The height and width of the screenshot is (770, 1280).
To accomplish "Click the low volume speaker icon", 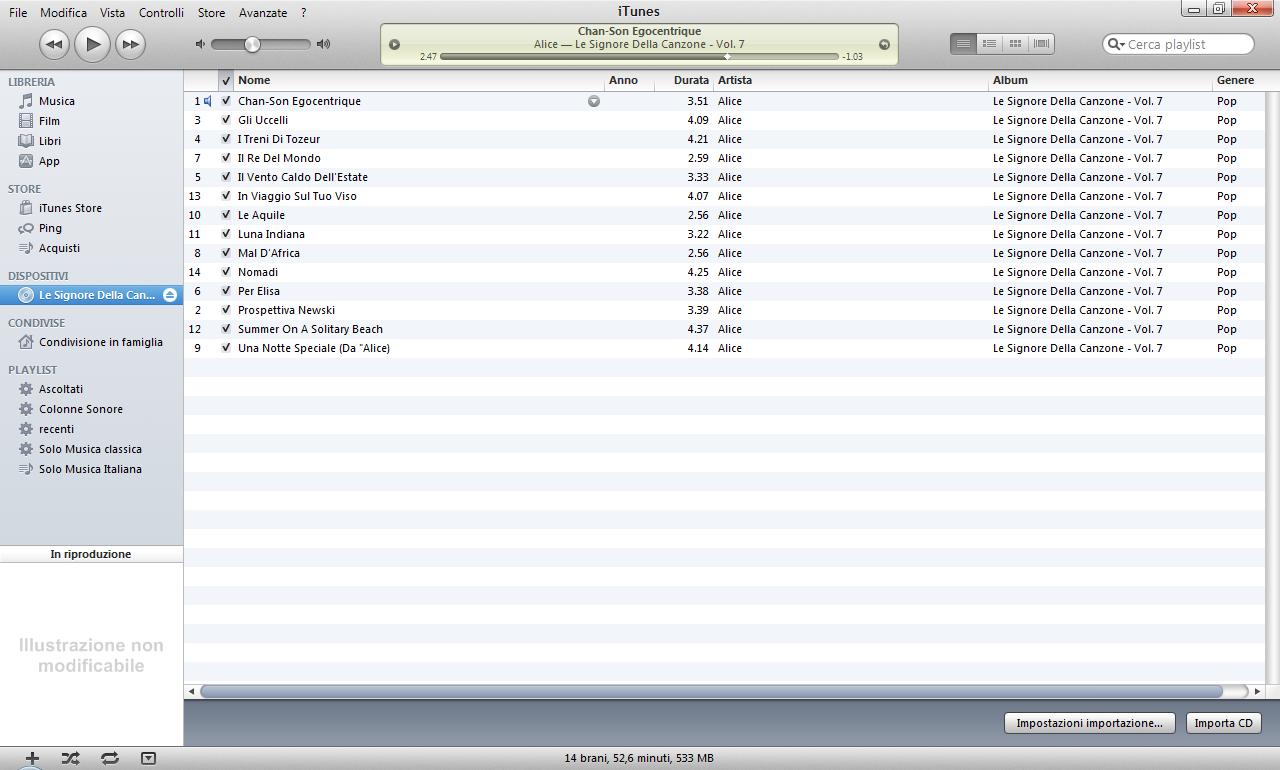I will click(200, 44).
